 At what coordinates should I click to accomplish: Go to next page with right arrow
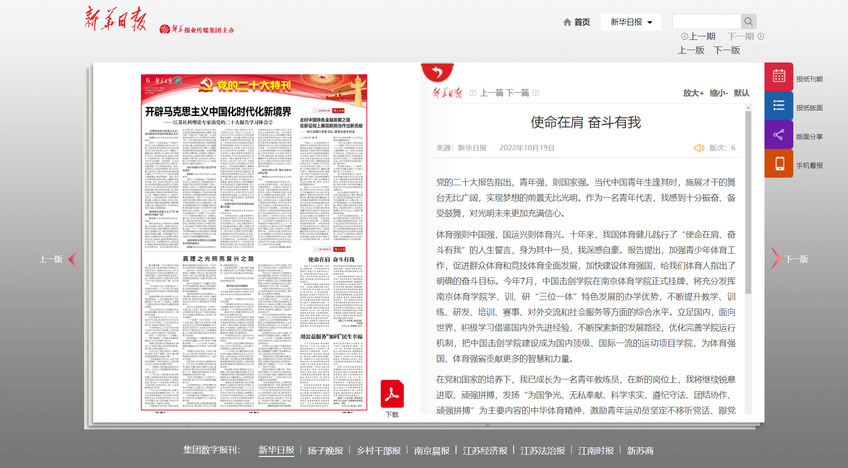click(775, 258)
